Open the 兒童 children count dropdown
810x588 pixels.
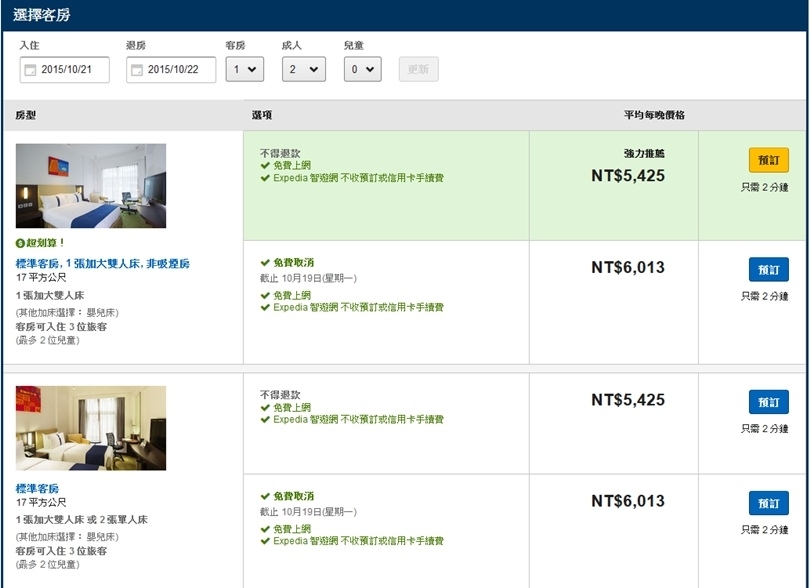click(x=362, y=69)
